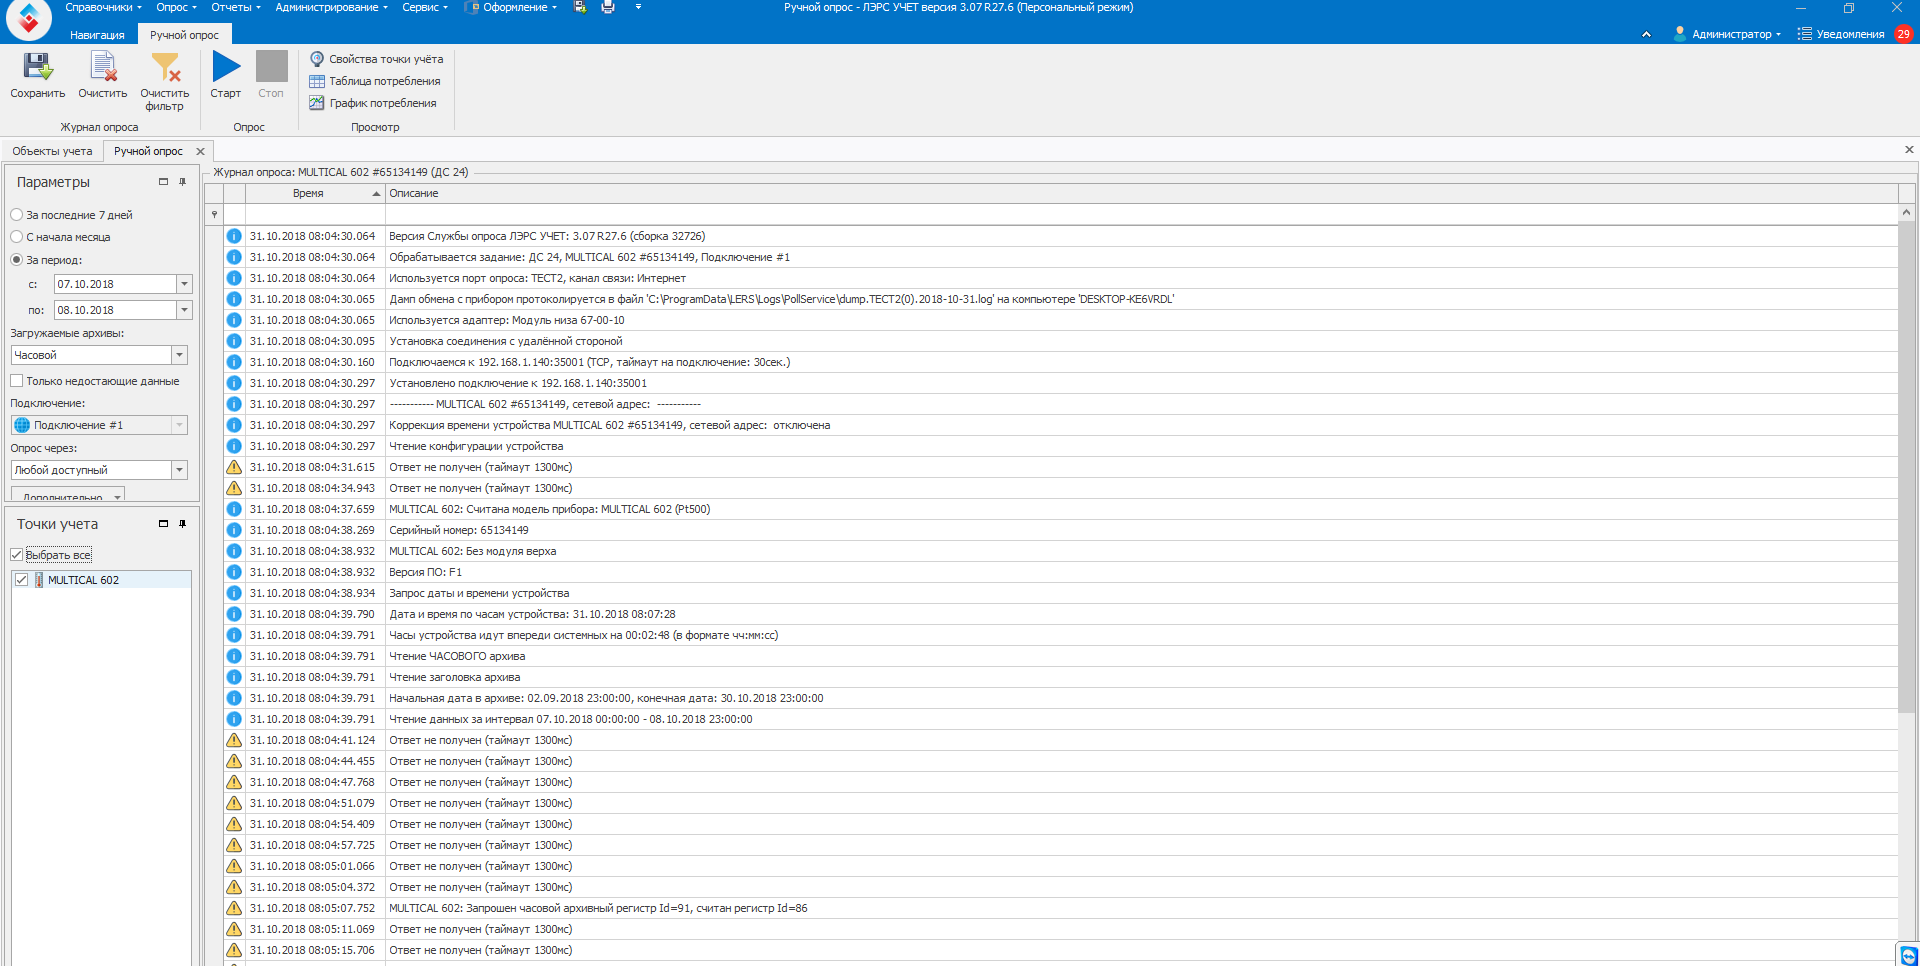This screenshot has width=1920, height=966.
Task: Select row 'Используется адаптер: Модуль низа 67-00-10'
Action: [x=1061, y=320]
